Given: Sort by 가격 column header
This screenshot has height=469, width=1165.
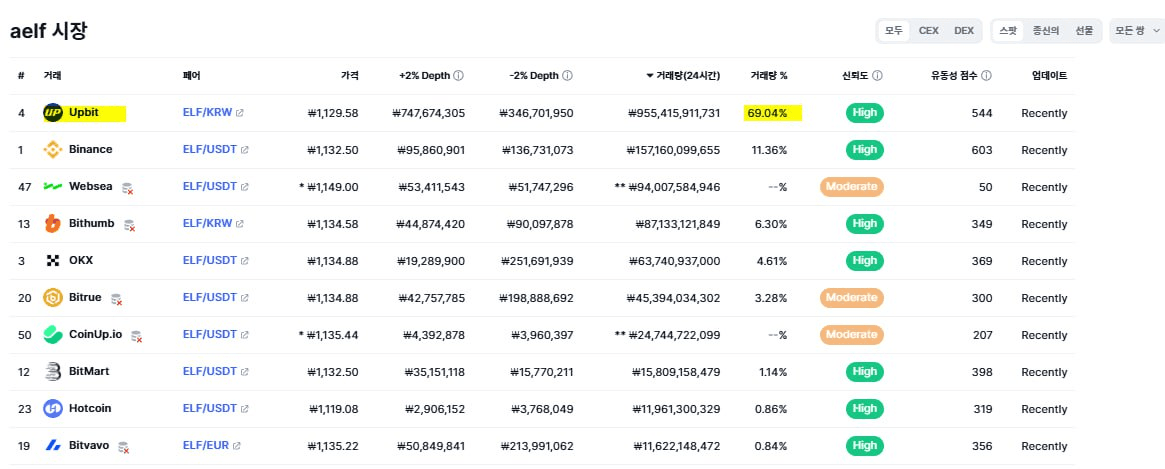Looking at the screenshot, I should [x=350, y=76].
